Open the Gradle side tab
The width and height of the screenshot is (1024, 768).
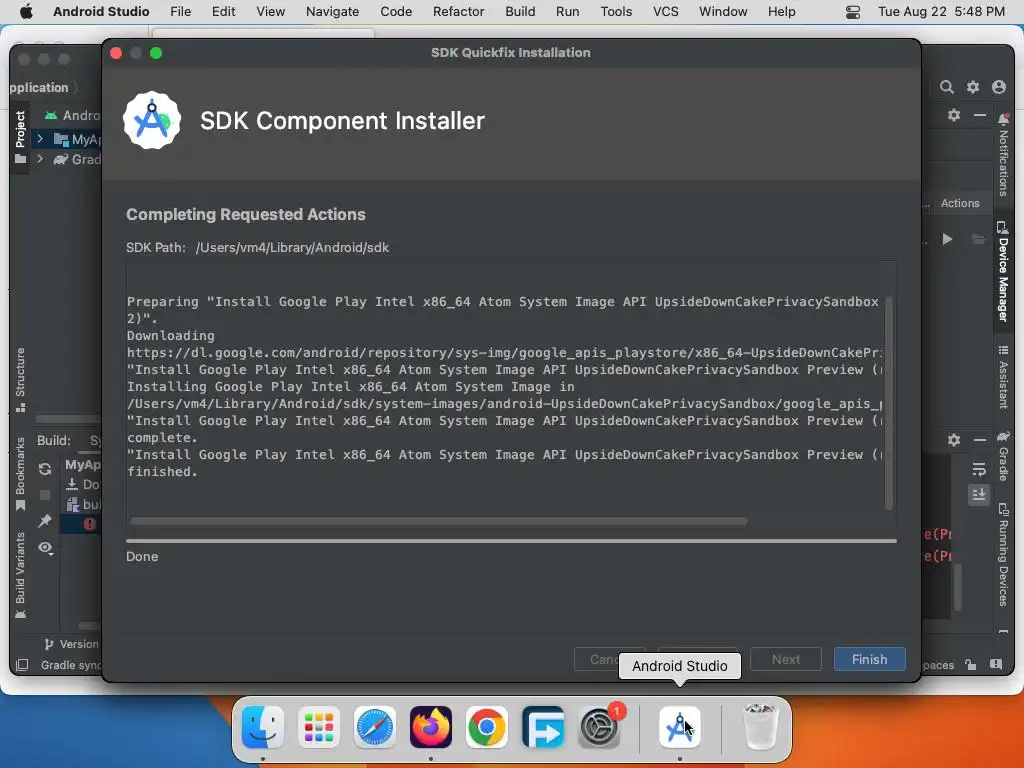point(1003,455)
